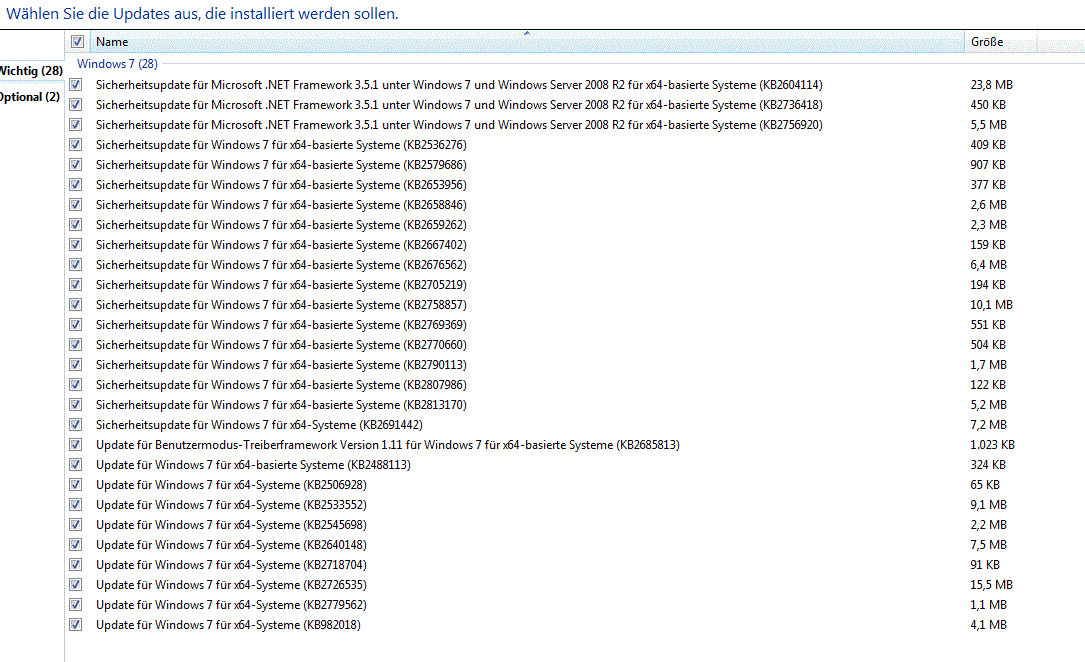Toggle checkbox for update KB2770660

tap(76, 344)
